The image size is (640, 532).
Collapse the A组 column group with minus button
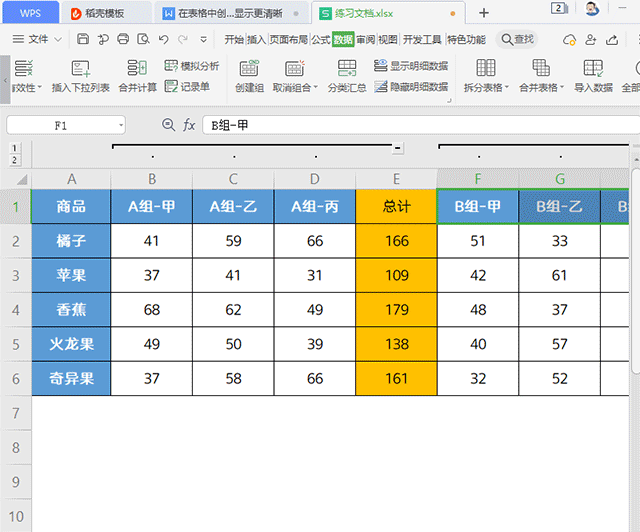[397, 148]
